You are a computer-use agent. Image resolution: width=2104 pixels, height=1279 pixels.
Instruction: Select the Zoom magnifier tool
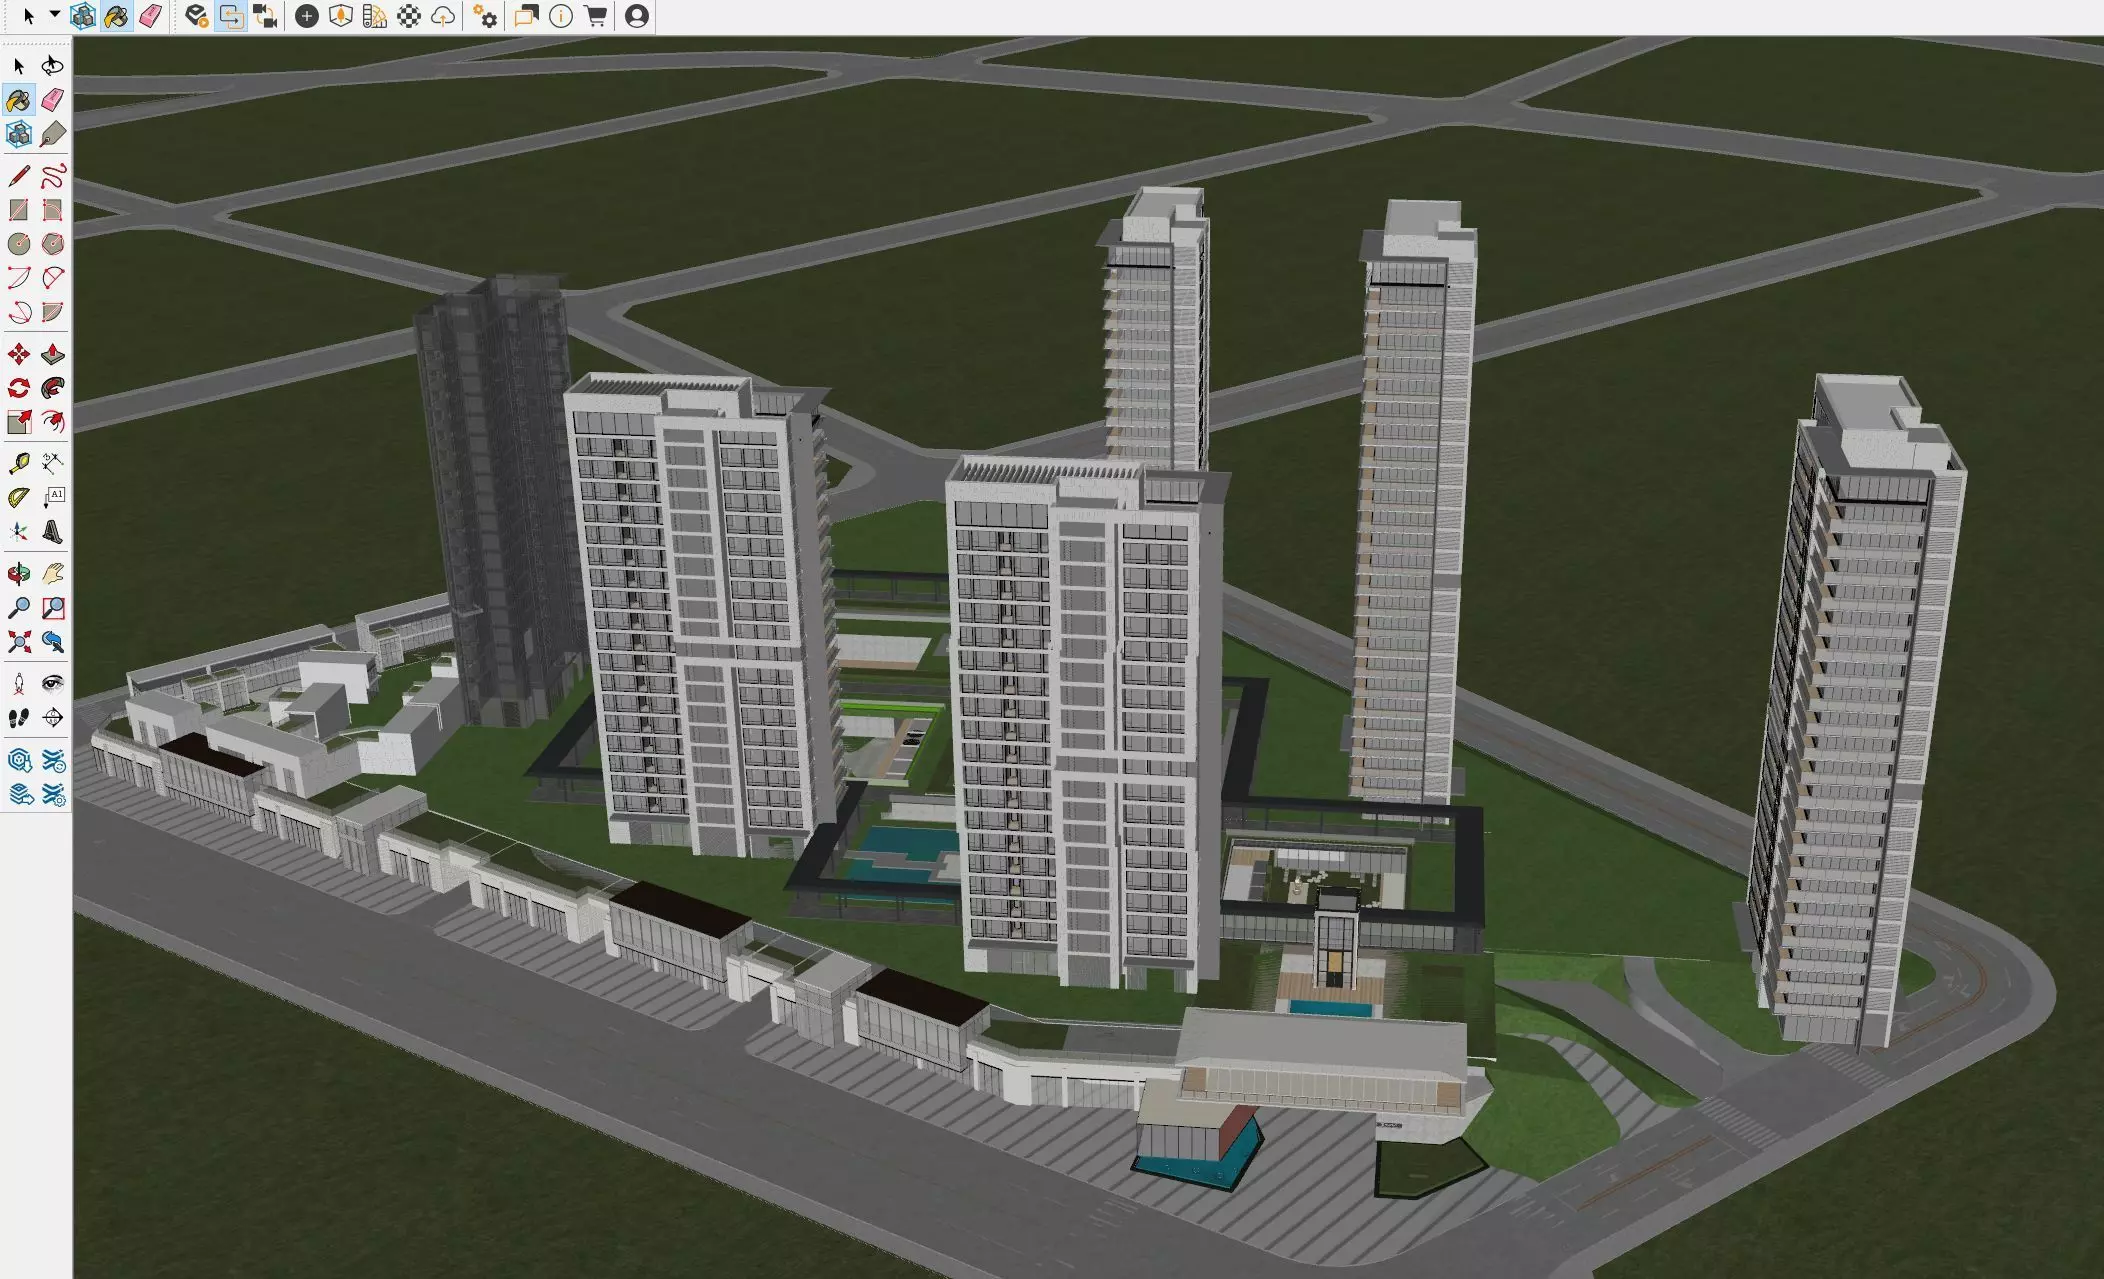(x=19, y=608)
